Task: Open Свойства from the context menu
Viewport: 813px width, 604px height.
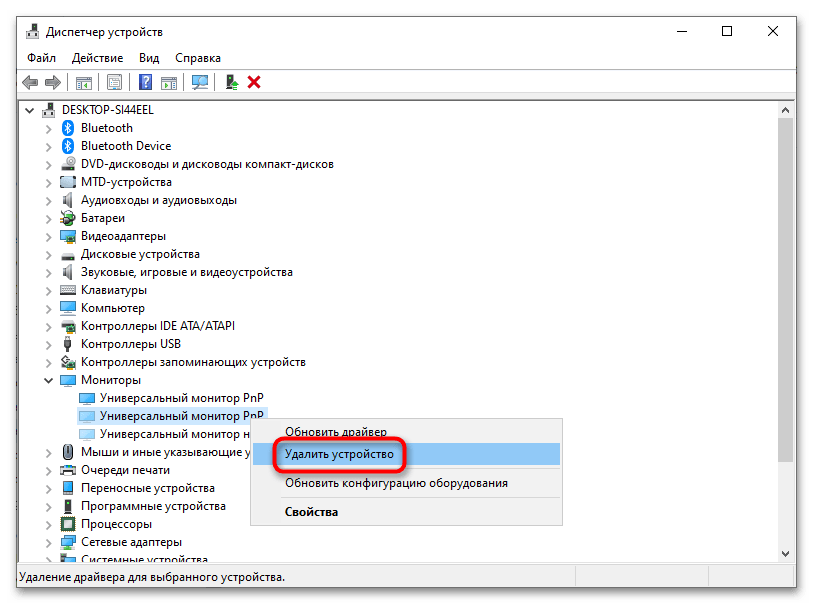Action: click(311, 512)
